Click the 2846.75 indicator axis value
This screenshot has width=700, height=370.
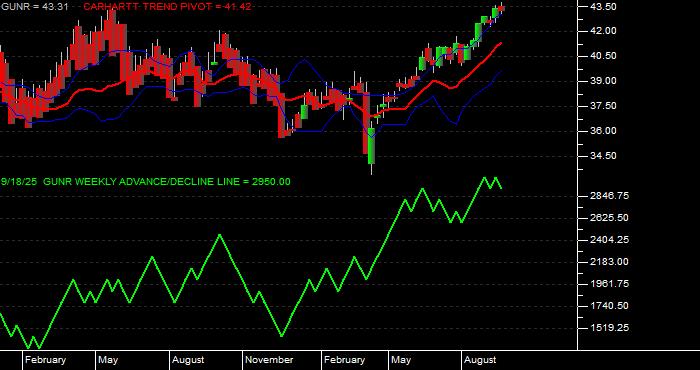pos(609,196)
